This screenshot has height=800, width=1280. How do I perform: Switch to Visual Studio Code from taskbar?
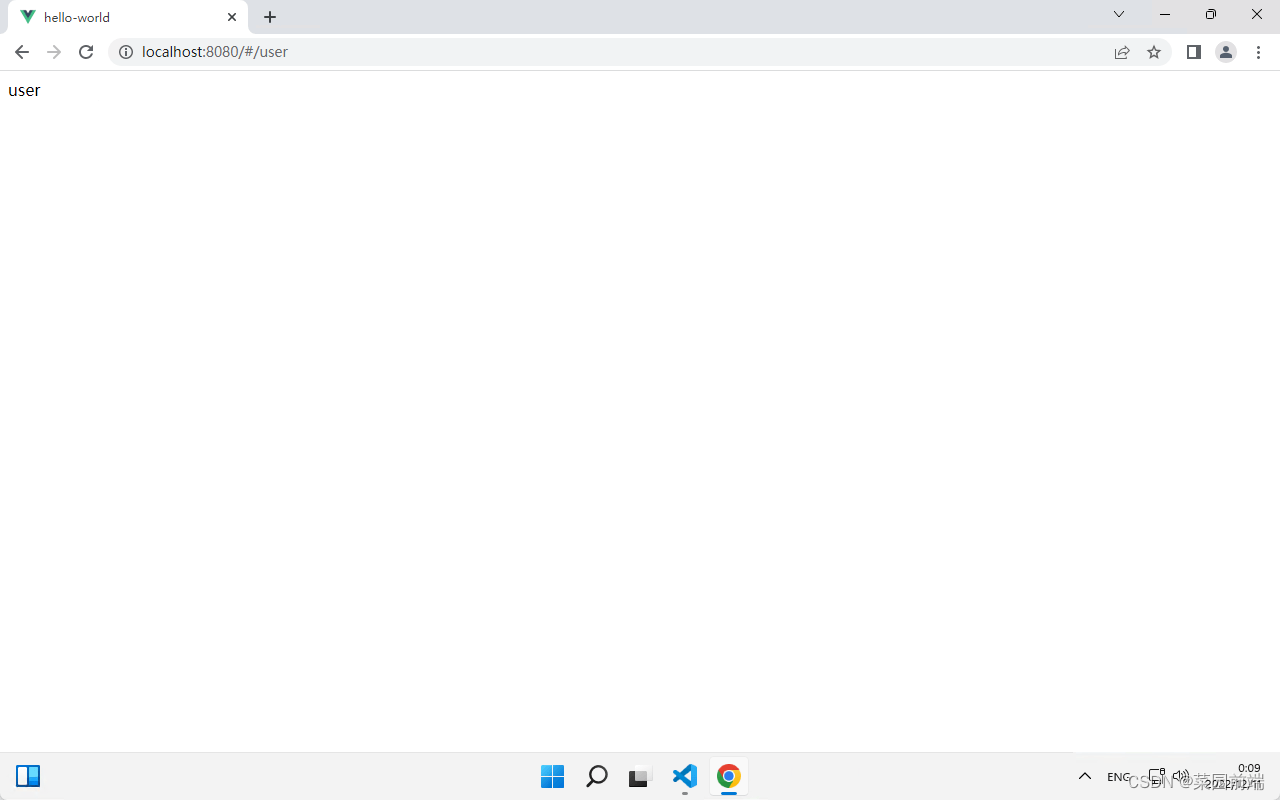[x=684, y=776]
